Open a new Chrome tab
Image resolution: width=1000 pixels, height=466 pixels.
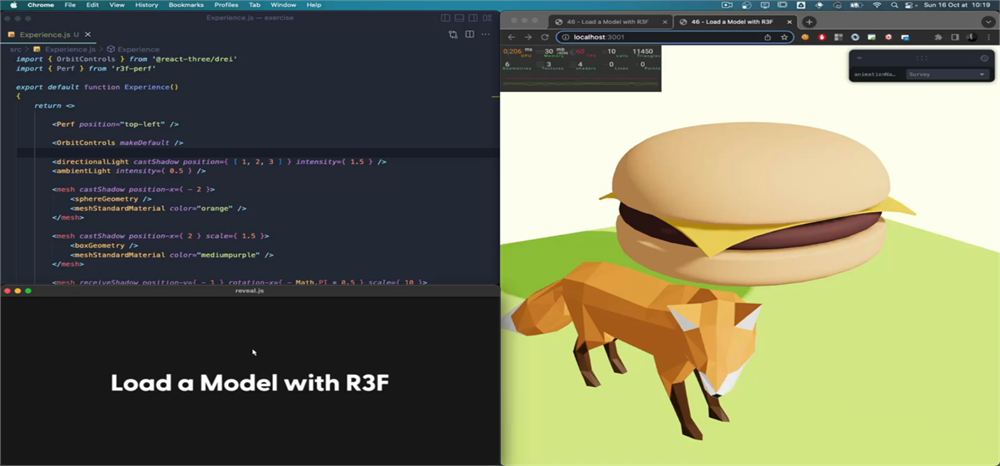click(809, 22)
